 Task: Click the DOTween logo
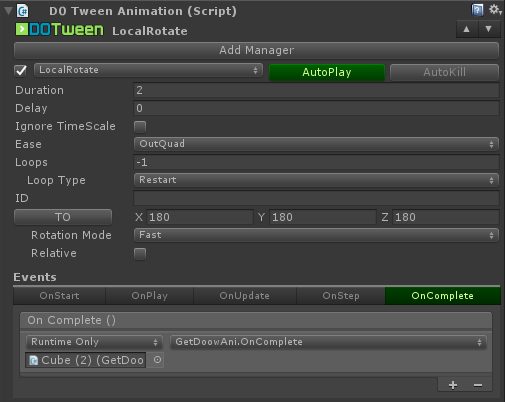(60, 30)
